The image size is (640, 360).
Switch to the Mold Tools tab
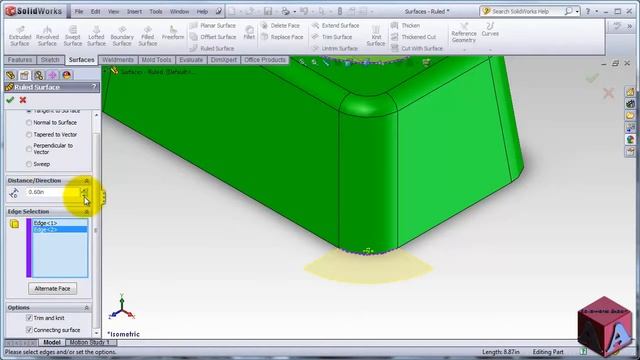[x=156, y=60]
